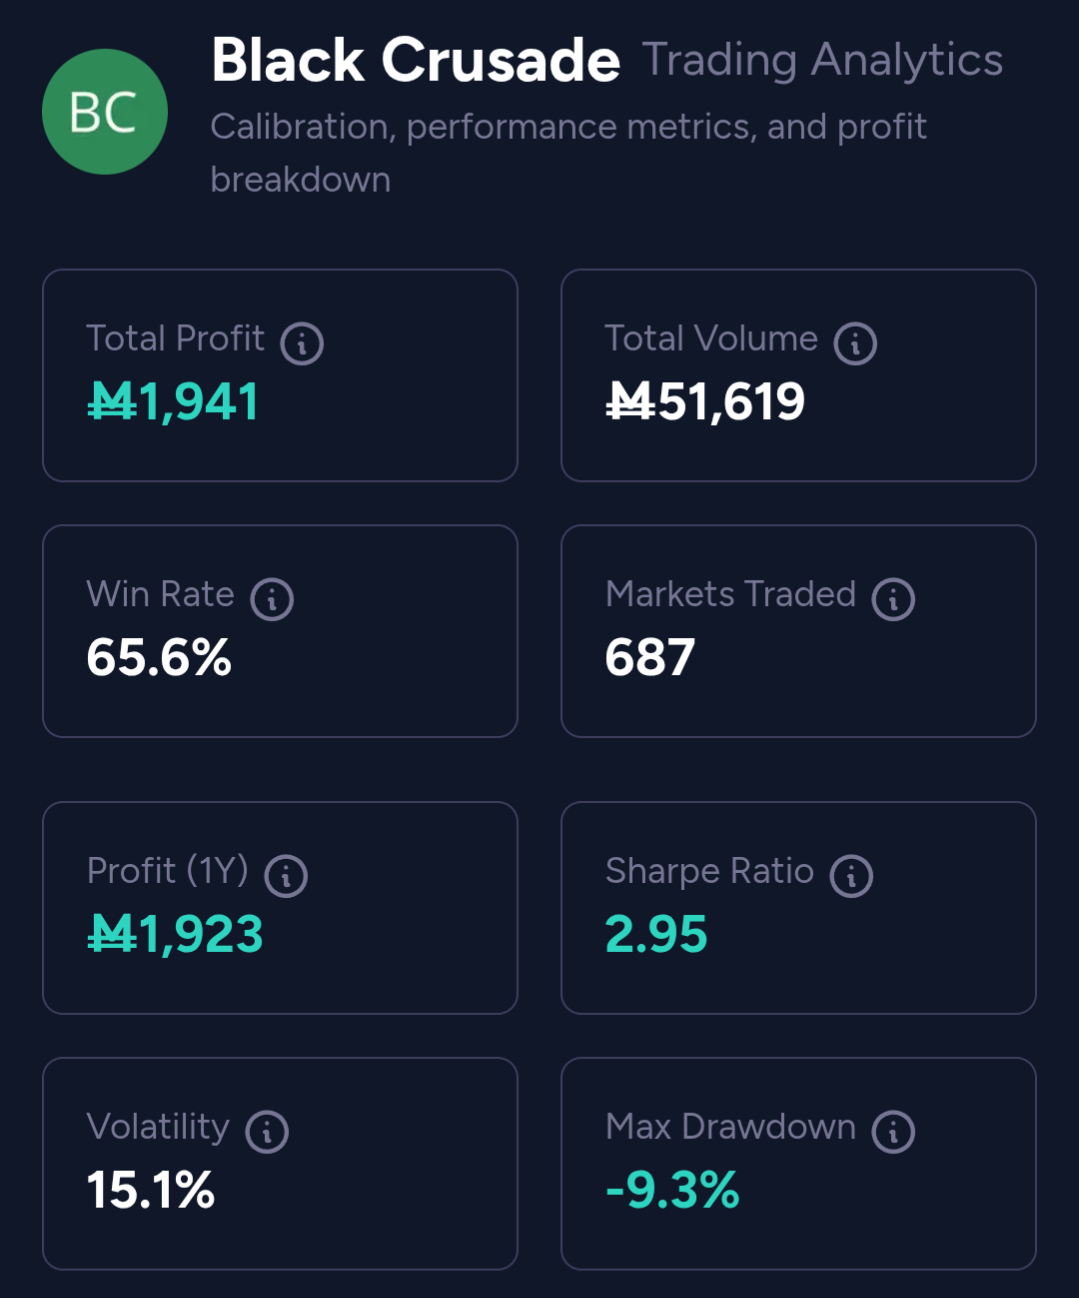Click the Trading Analytics title text

click(822, 60)
